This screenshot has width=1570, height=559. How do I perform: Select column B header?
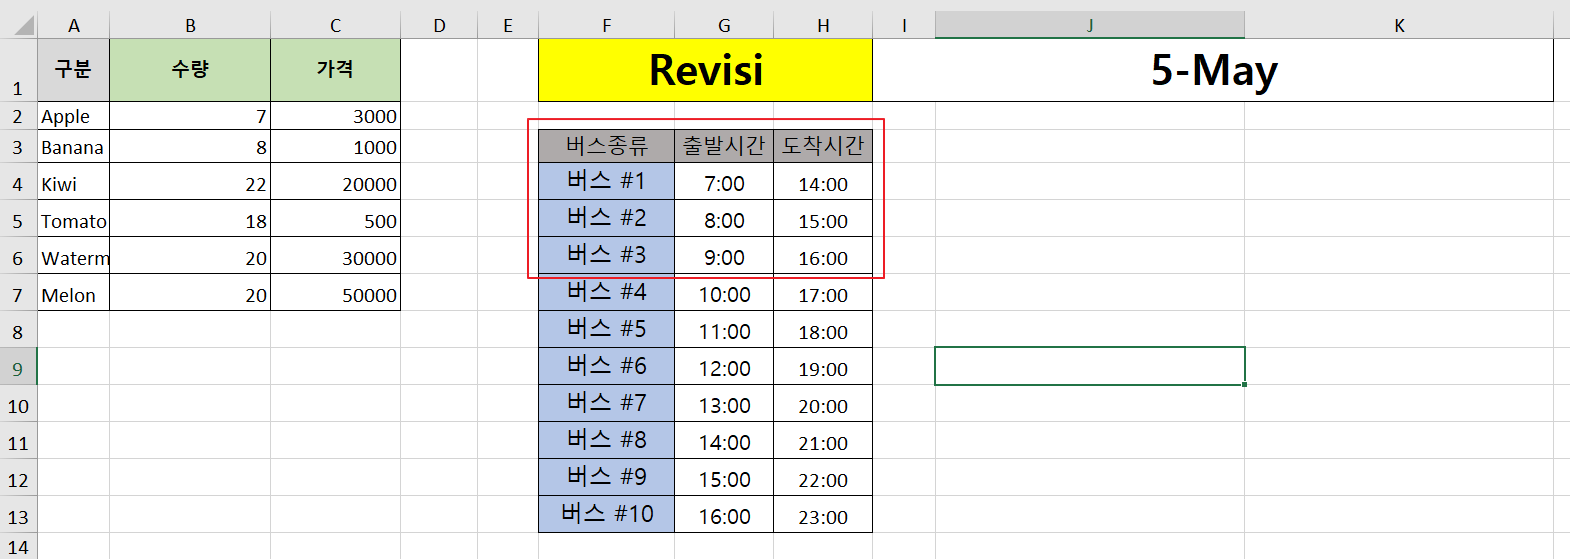point(190,25)
